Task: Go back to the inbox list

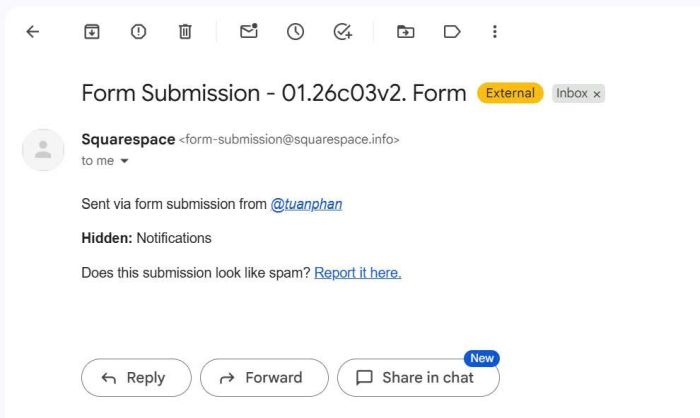Action: point(32,32)
